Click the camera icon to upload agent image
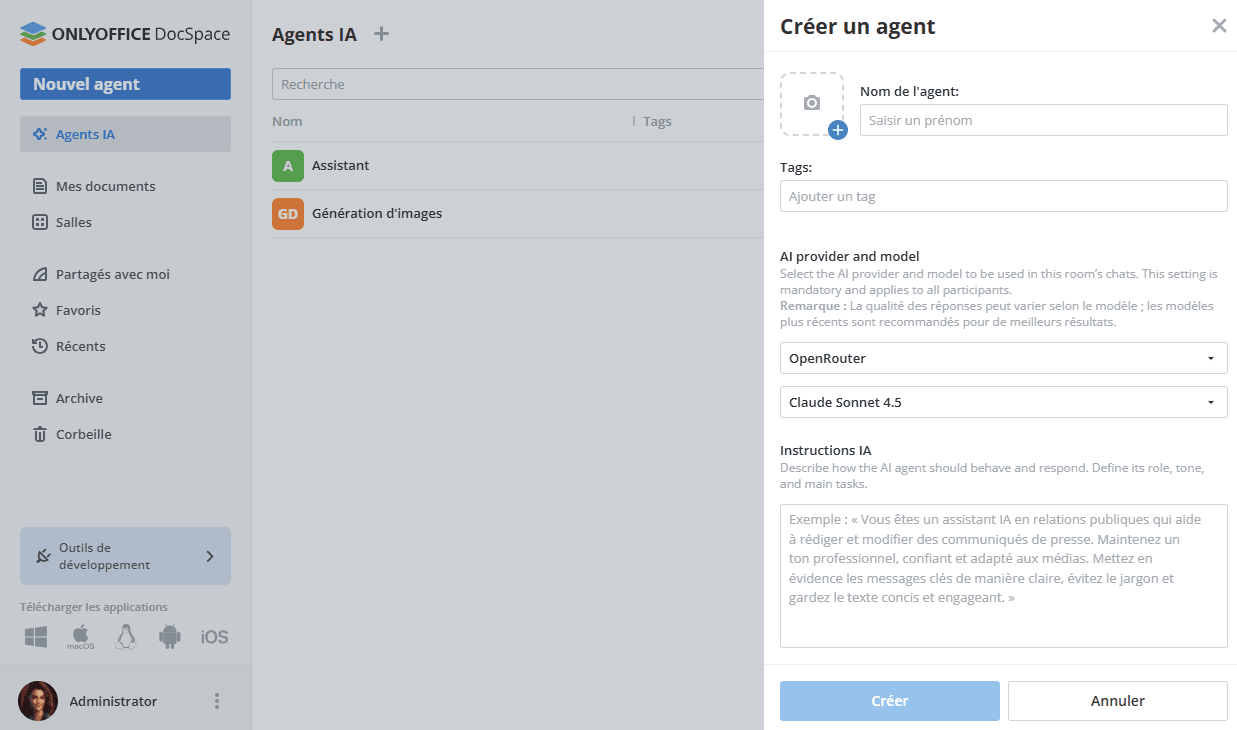Screen dimensions: 1237x730 (812, 103)
